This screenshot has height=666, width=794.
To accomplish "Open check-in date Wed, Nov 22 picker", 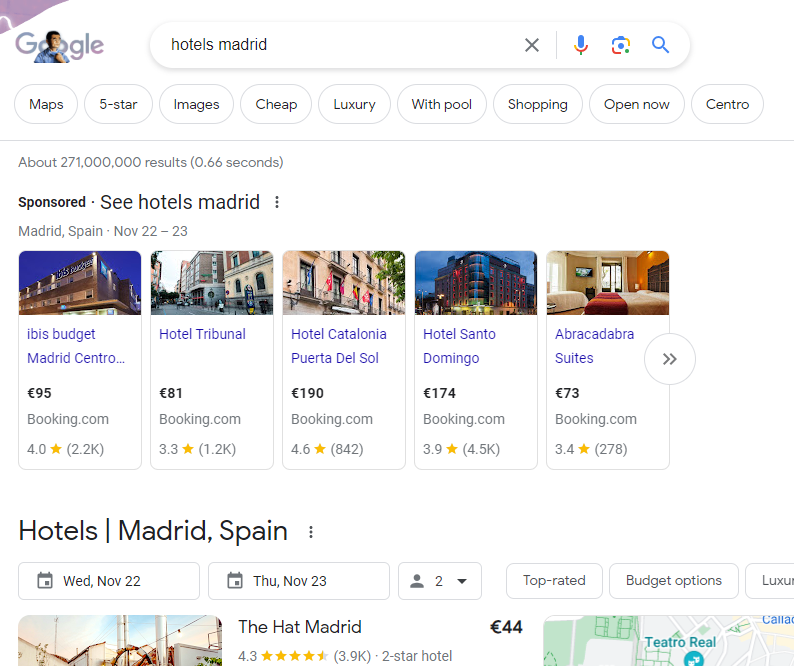I will coord(109,581).
